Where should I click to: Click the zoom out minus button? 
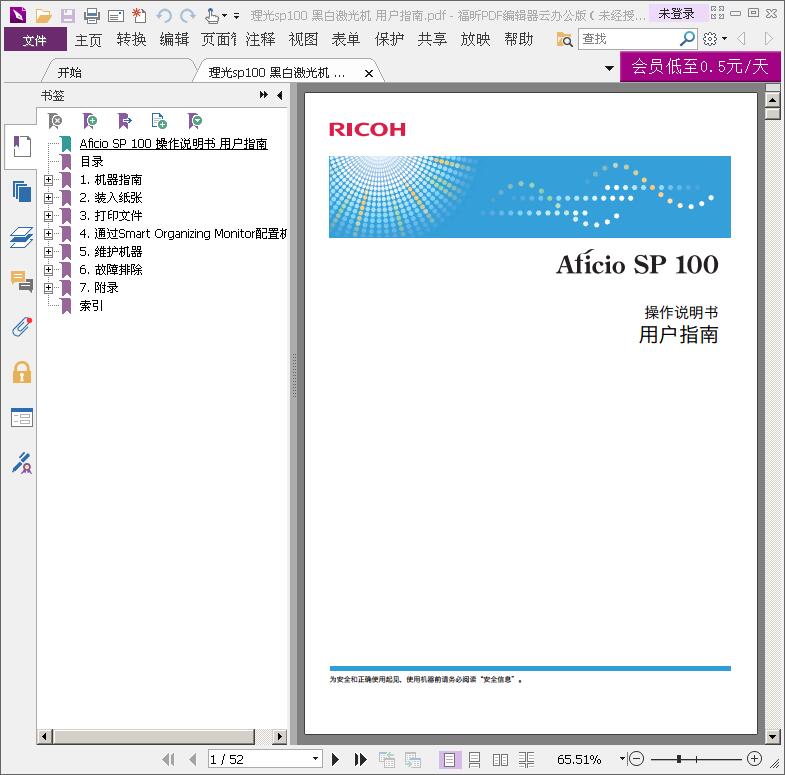(636, 759)
